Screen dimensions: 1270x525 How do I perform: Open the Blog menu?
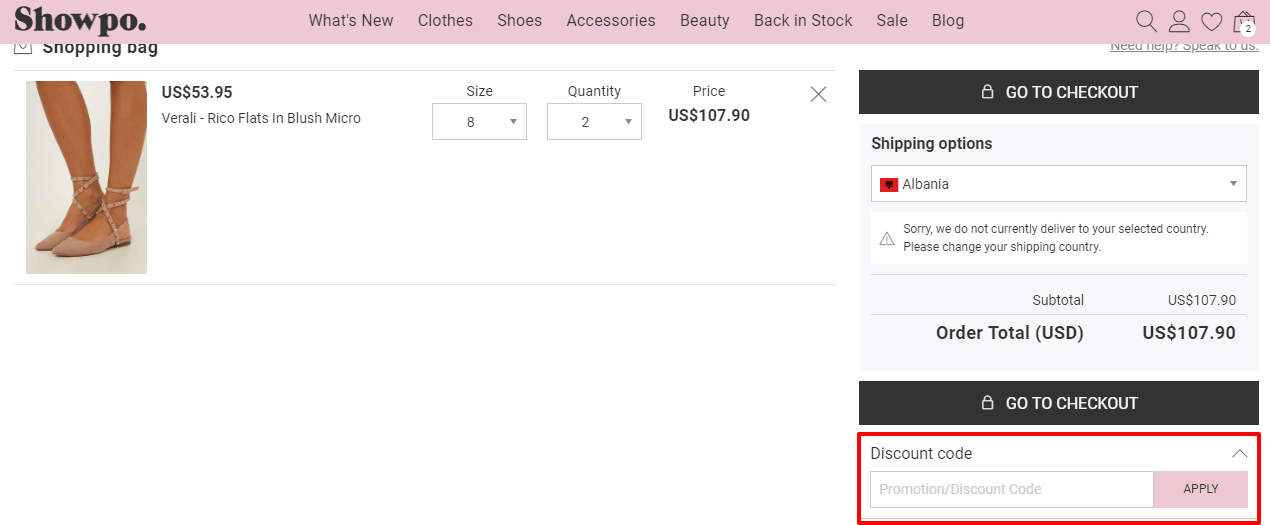(948, 20)
